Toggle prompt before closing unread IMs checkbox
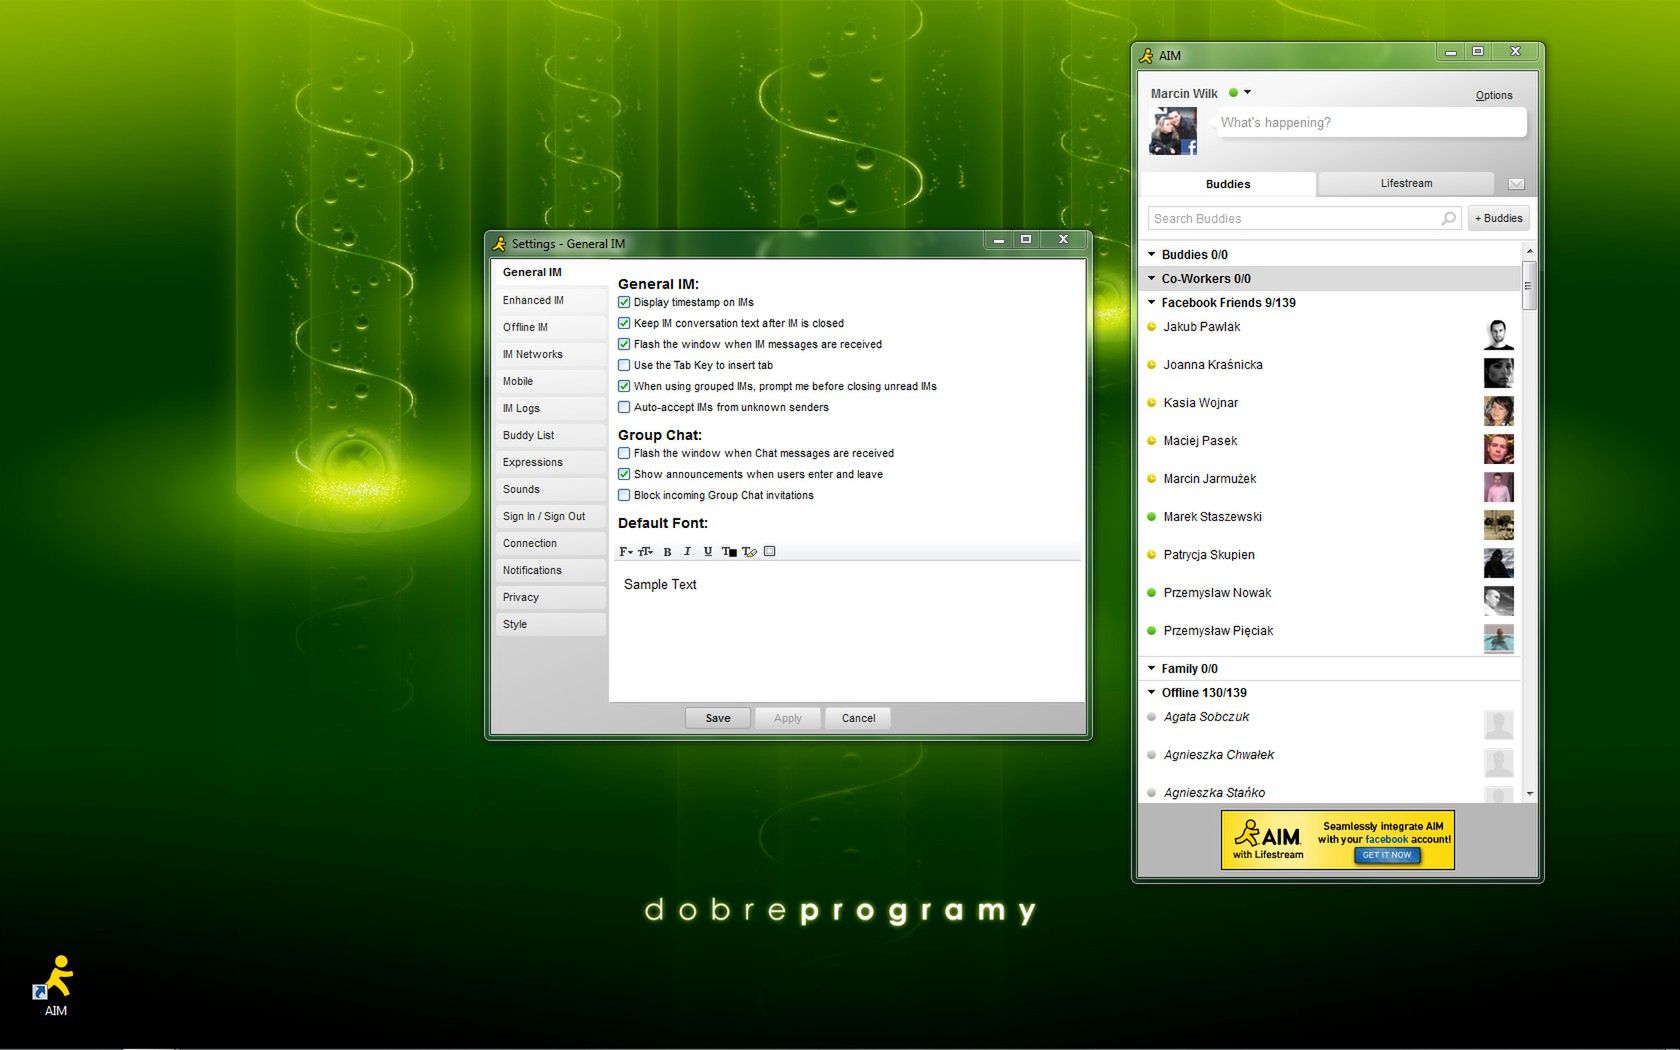Image resolution: width=1680 pixels, height=1050 pixels. tap(624, 386)
